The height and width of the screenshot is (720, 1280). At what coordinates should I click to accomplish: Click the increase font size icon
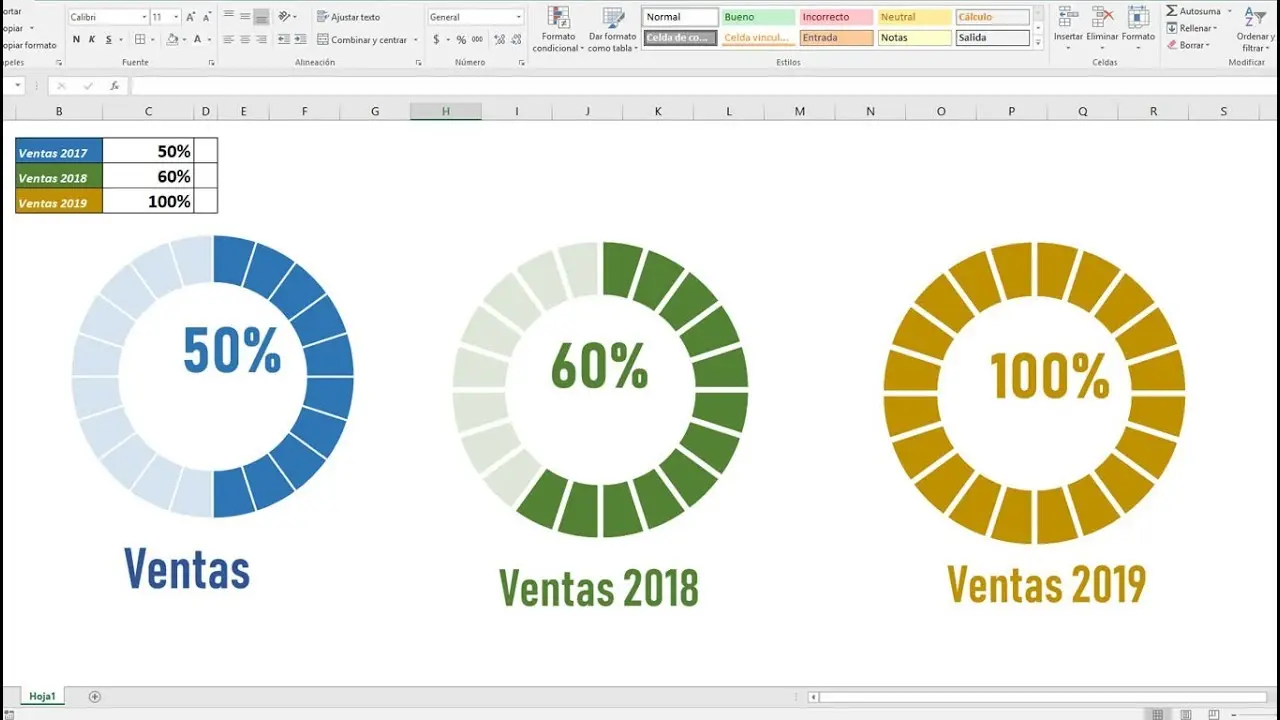point(191,17)
